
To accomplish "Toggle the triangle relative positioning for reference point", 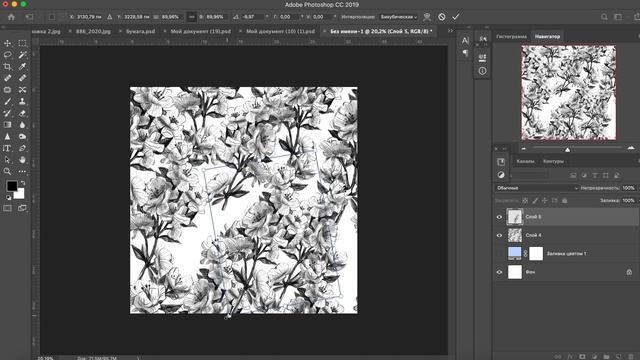I will pos(110,17).
